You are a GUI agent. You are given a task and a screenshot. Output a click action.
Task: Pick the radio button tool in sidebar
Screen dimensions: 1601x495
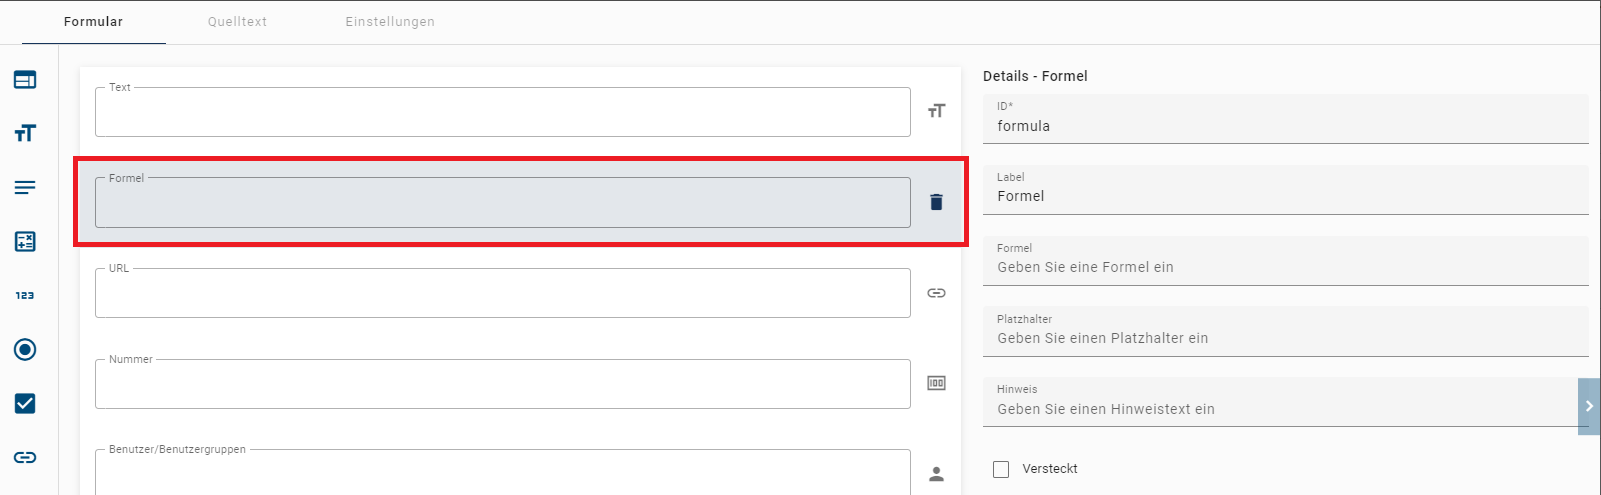[x=25, y=349]
